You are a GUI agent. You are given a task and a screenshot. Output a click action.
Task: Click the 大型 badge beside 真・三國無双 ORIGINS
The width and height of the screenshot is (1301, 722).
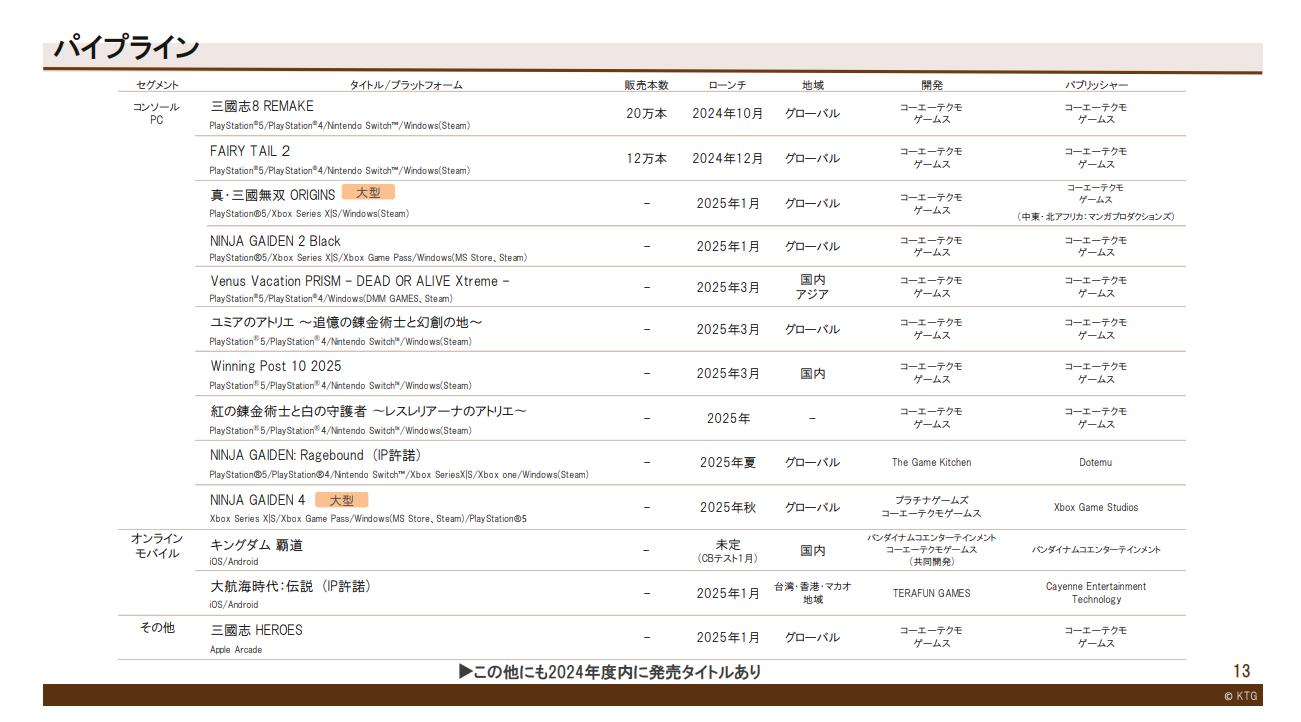[x=368, y=193]
